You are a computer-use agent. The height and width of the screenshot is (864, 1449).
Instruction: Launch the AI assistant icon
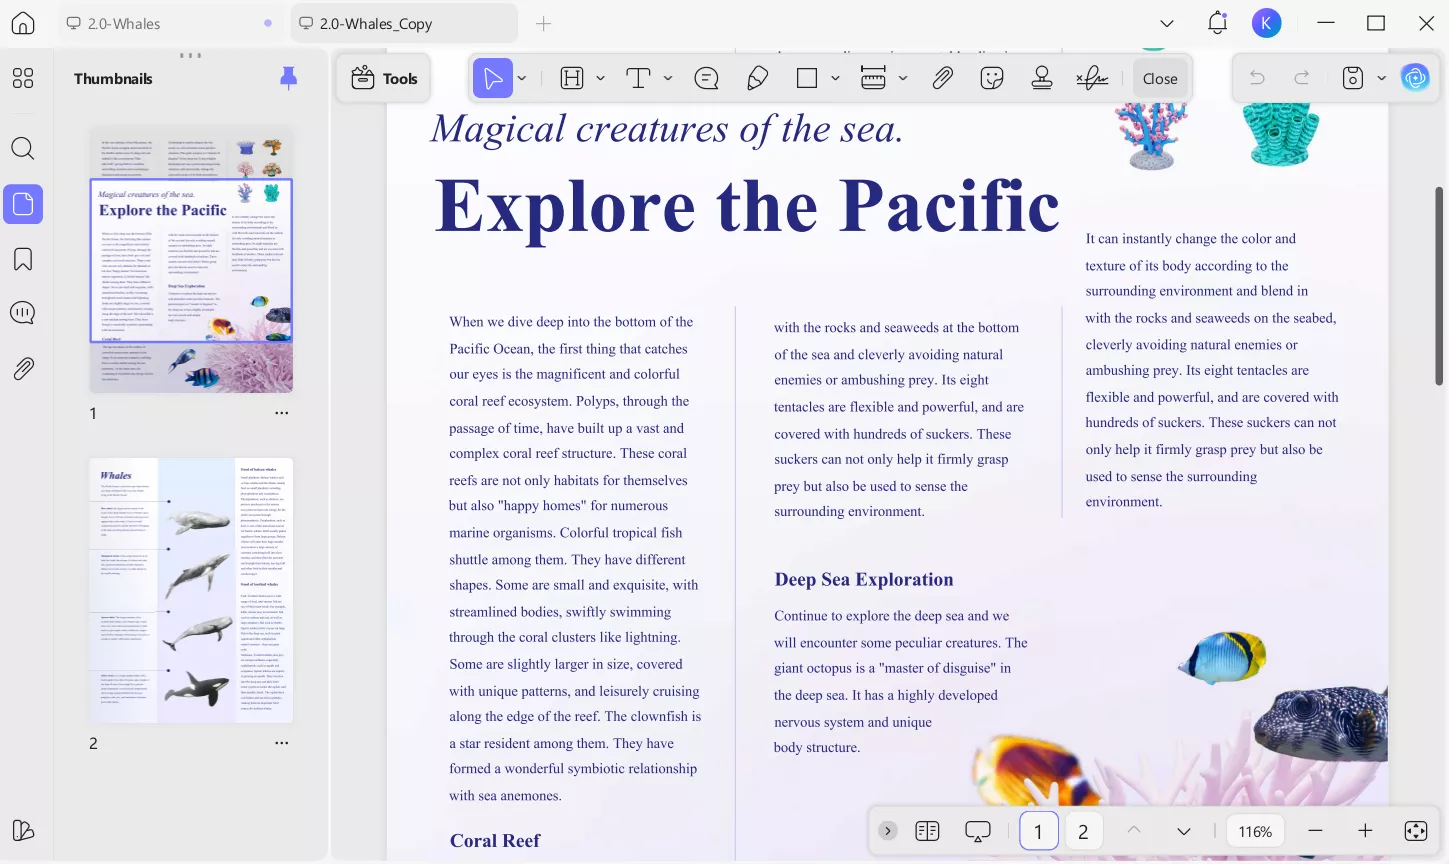(x=1415, y=78)
